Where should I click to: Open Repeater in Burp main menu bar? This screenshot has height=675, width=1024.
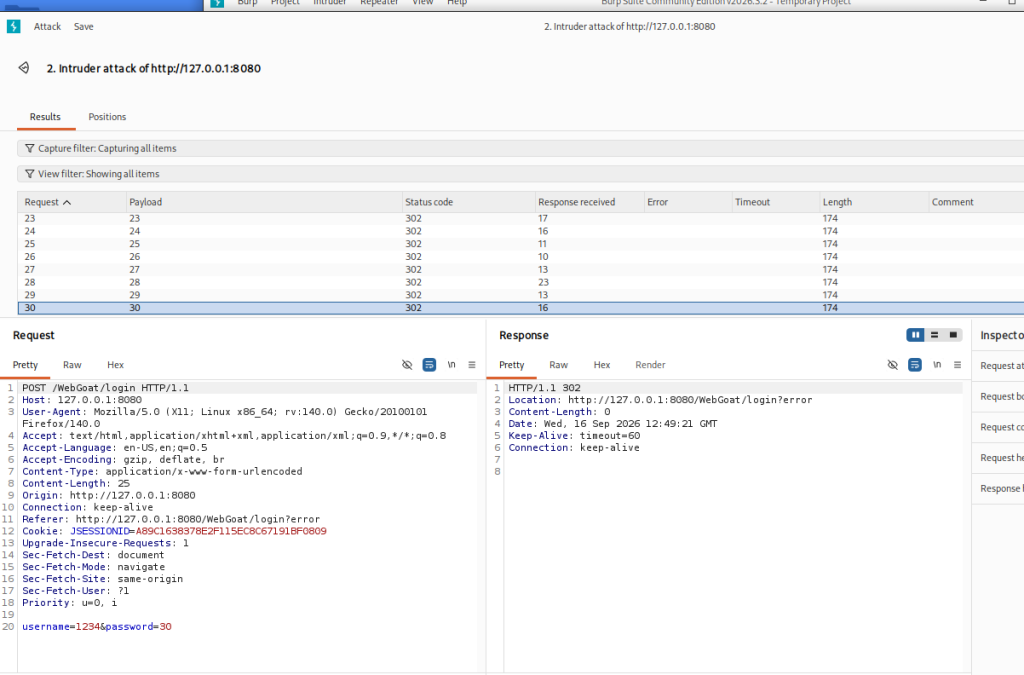pos(379,3)
